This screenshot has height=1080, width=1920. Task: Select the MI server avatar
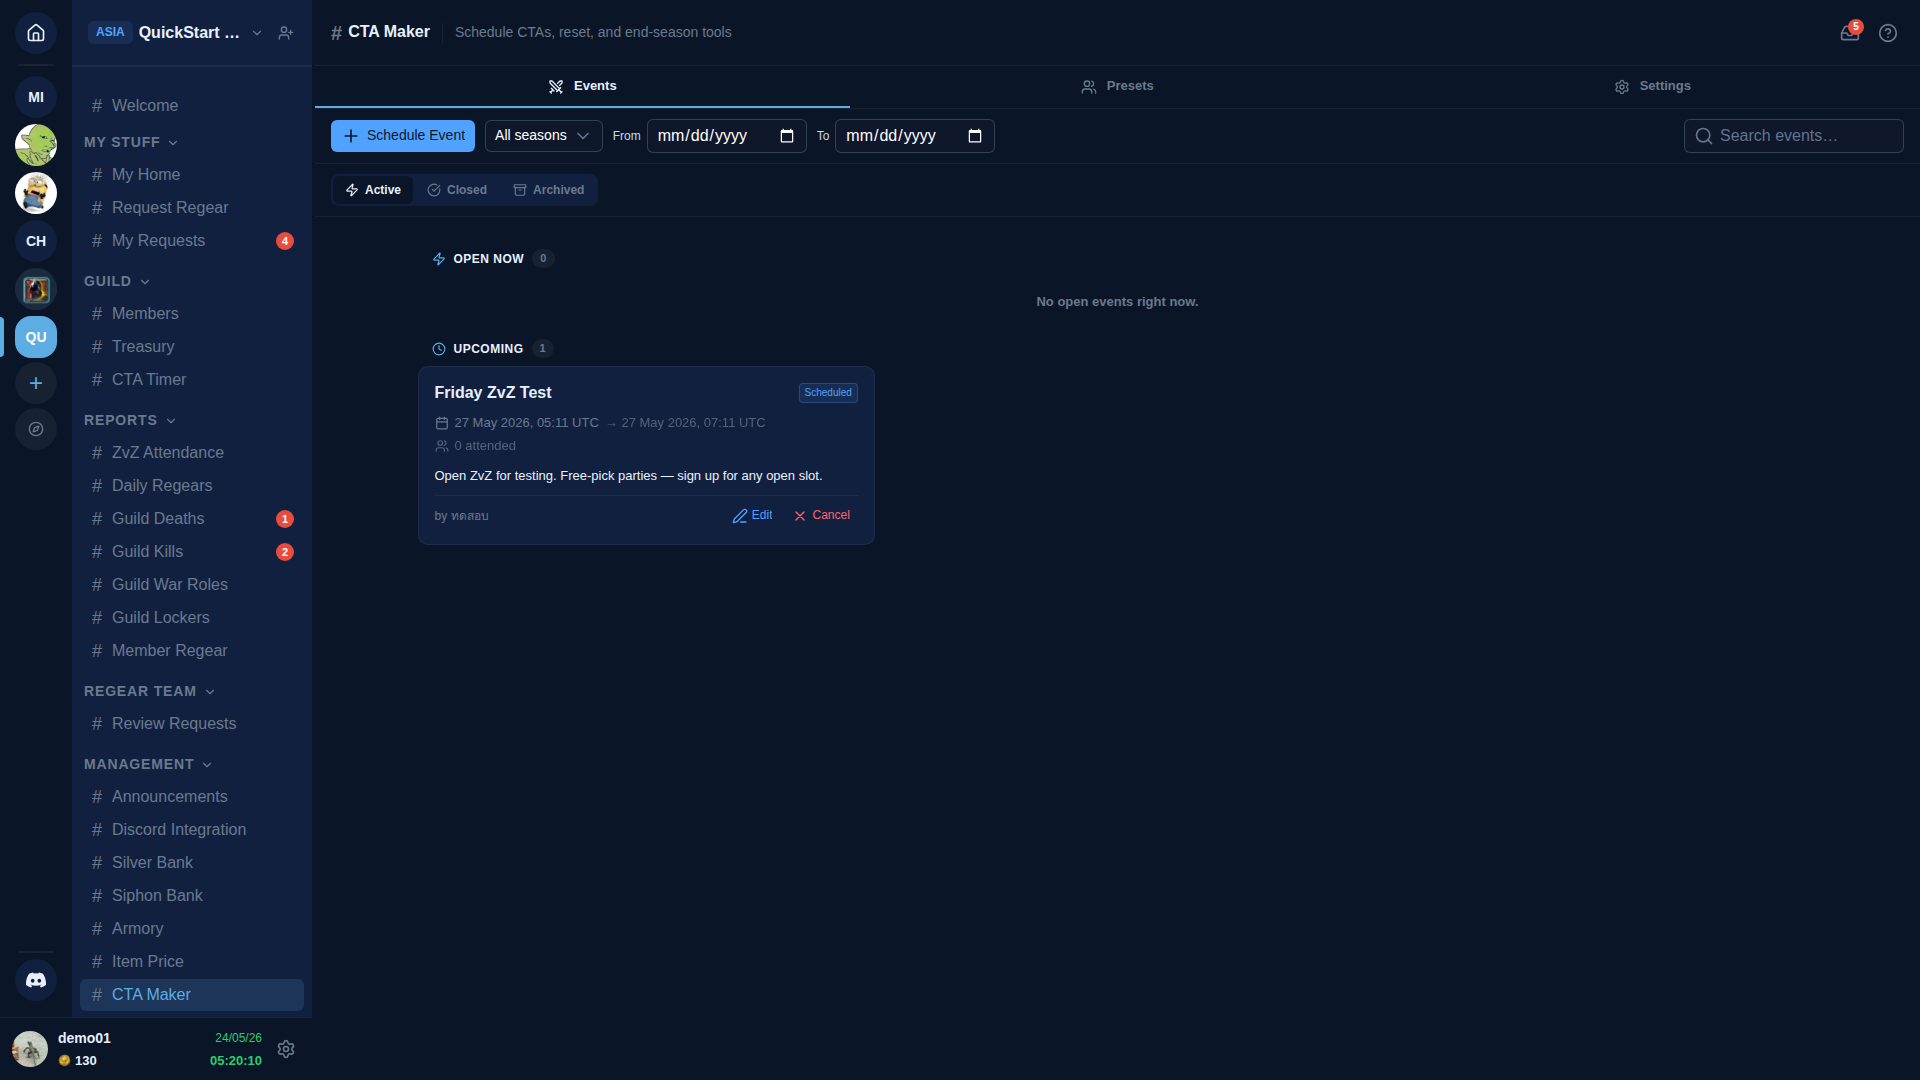[x=36, y=97]
